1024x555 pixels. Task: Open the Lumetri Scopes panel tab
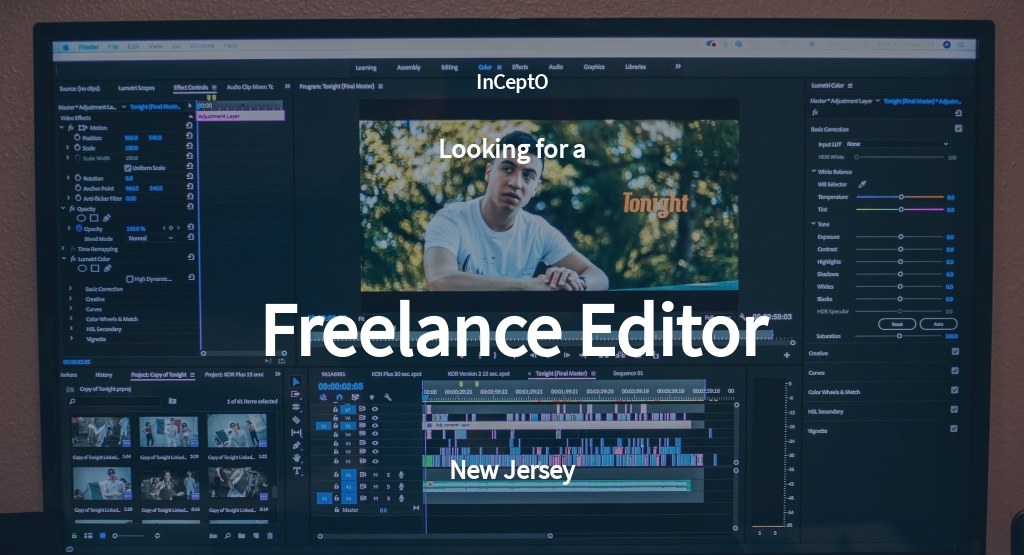(x=135, y=88)
